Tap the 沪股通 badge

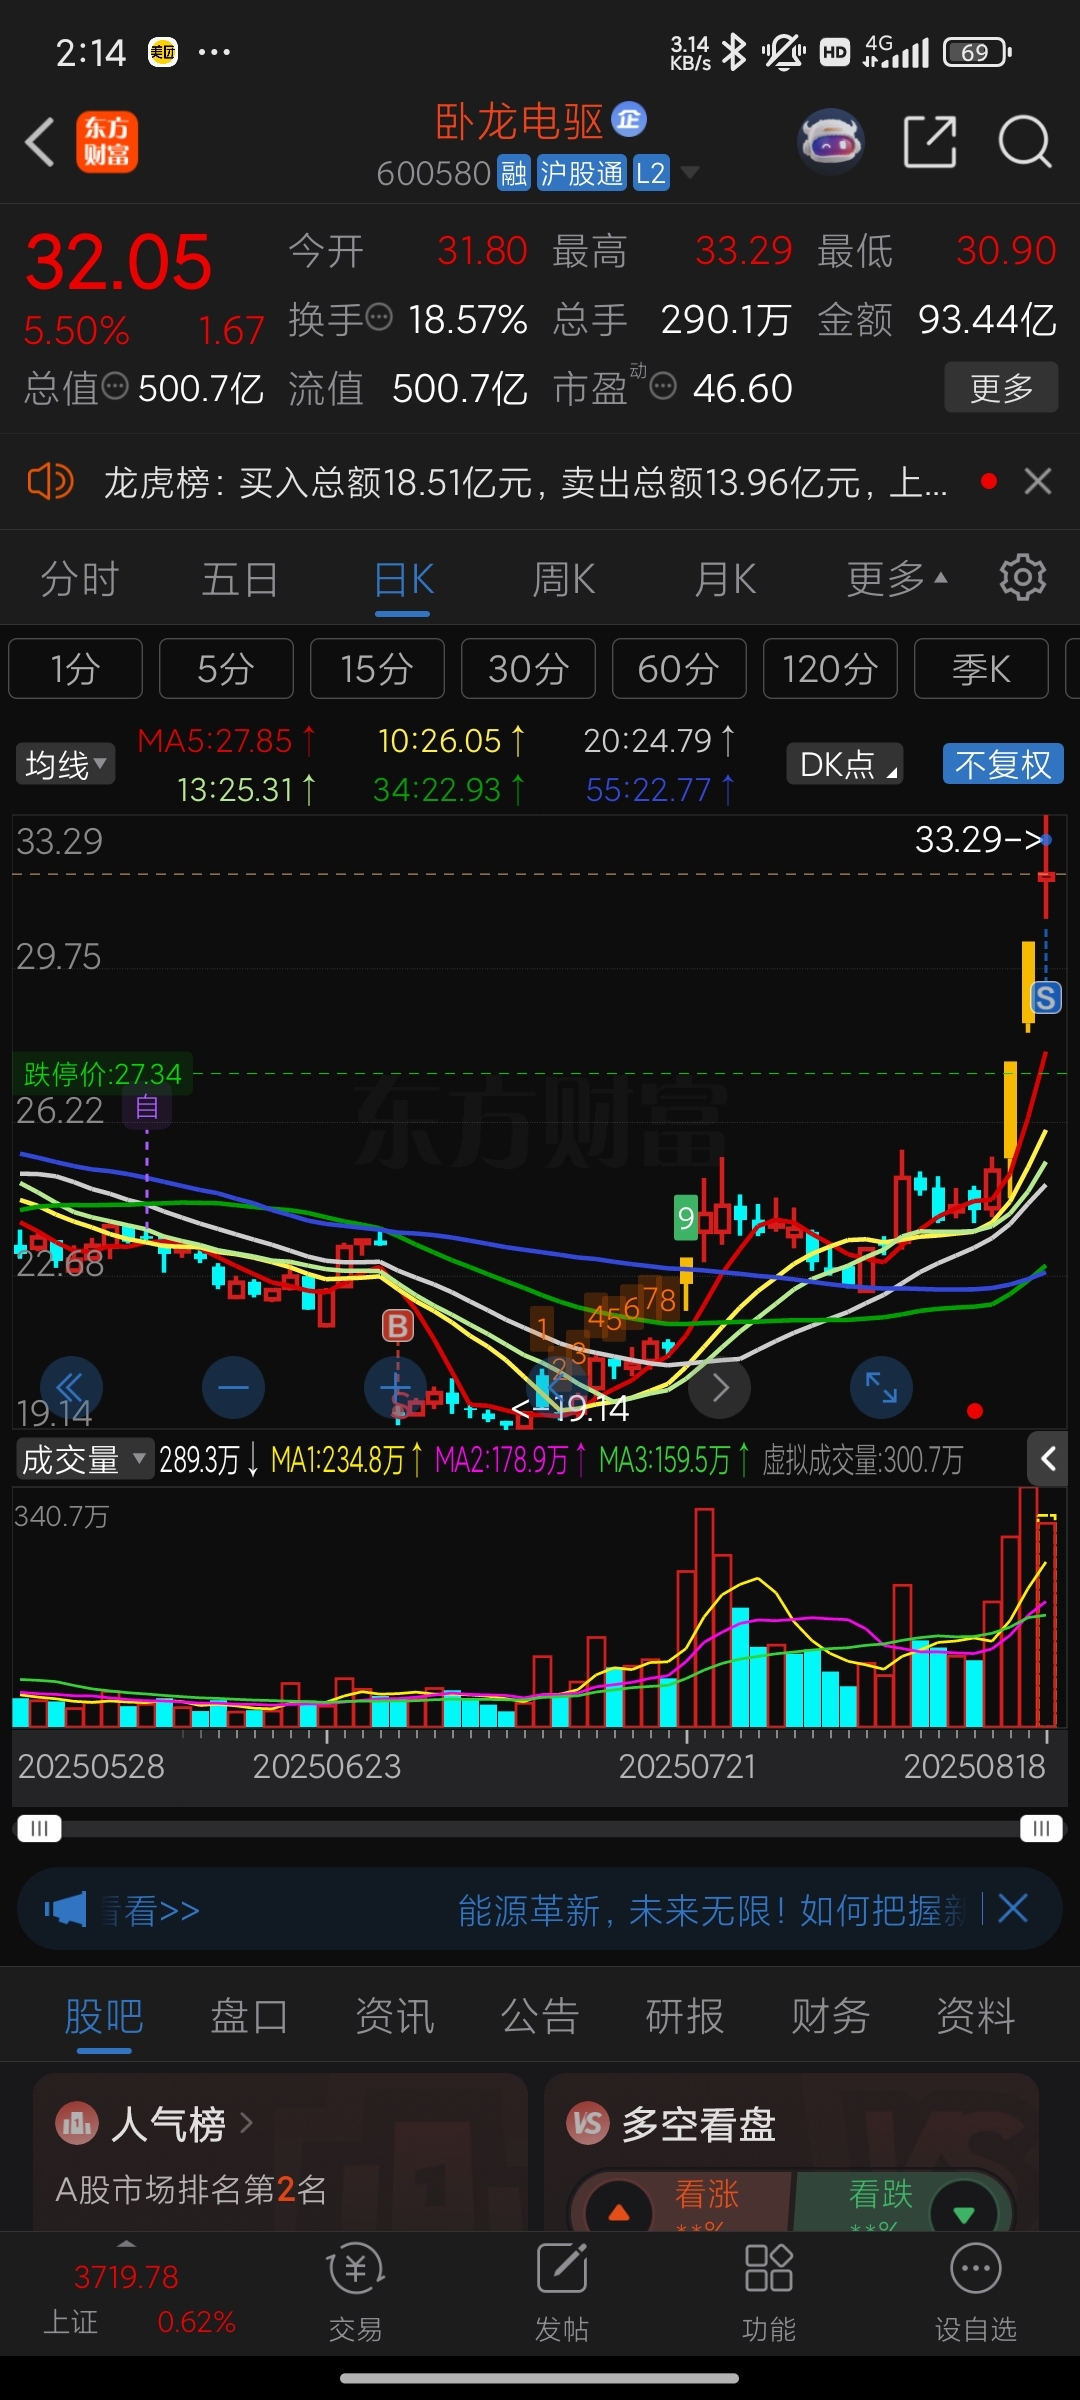tap(581, 173)
